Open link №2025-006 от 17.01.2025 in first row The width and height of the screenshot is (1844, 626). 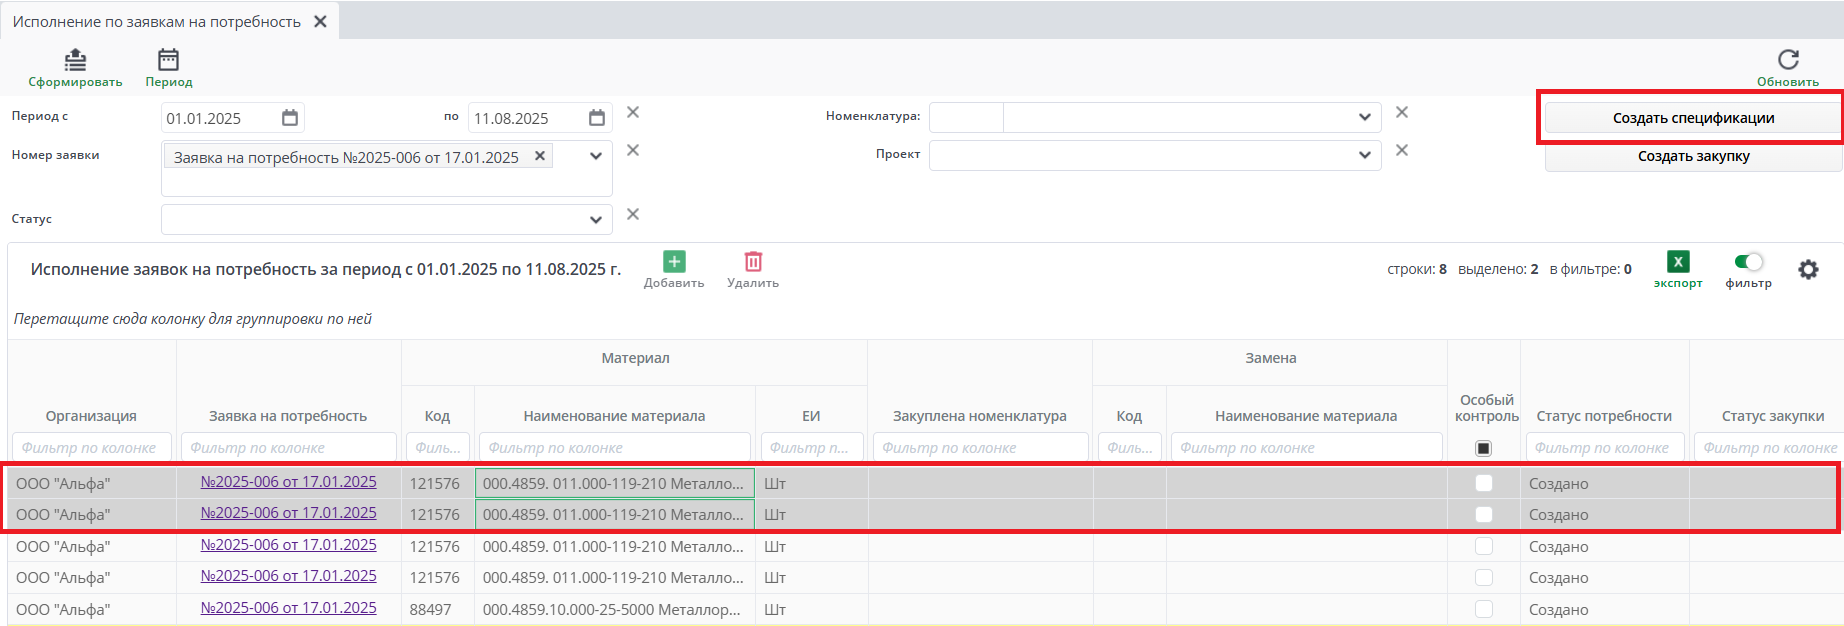288,482
